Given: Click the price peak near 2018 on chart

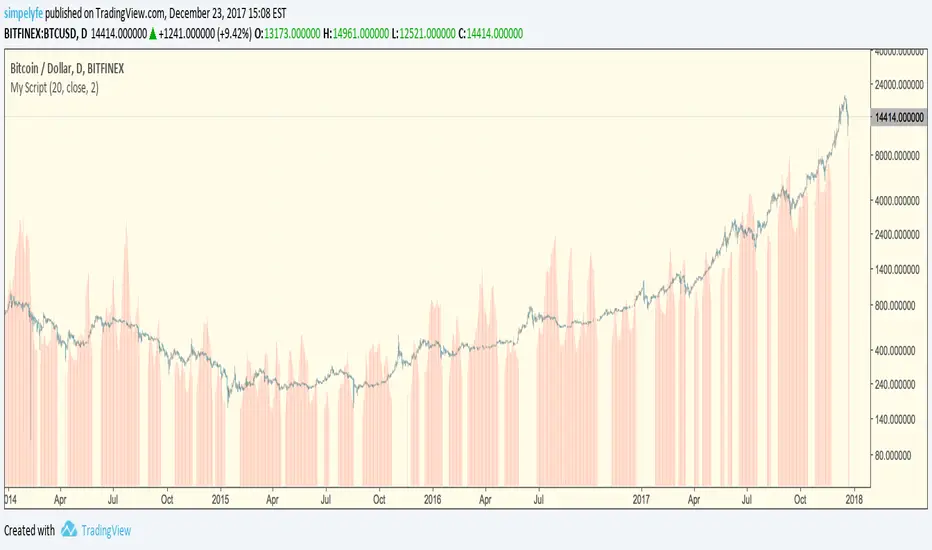Looking at the screenshot, I should (x=844, y=98).
